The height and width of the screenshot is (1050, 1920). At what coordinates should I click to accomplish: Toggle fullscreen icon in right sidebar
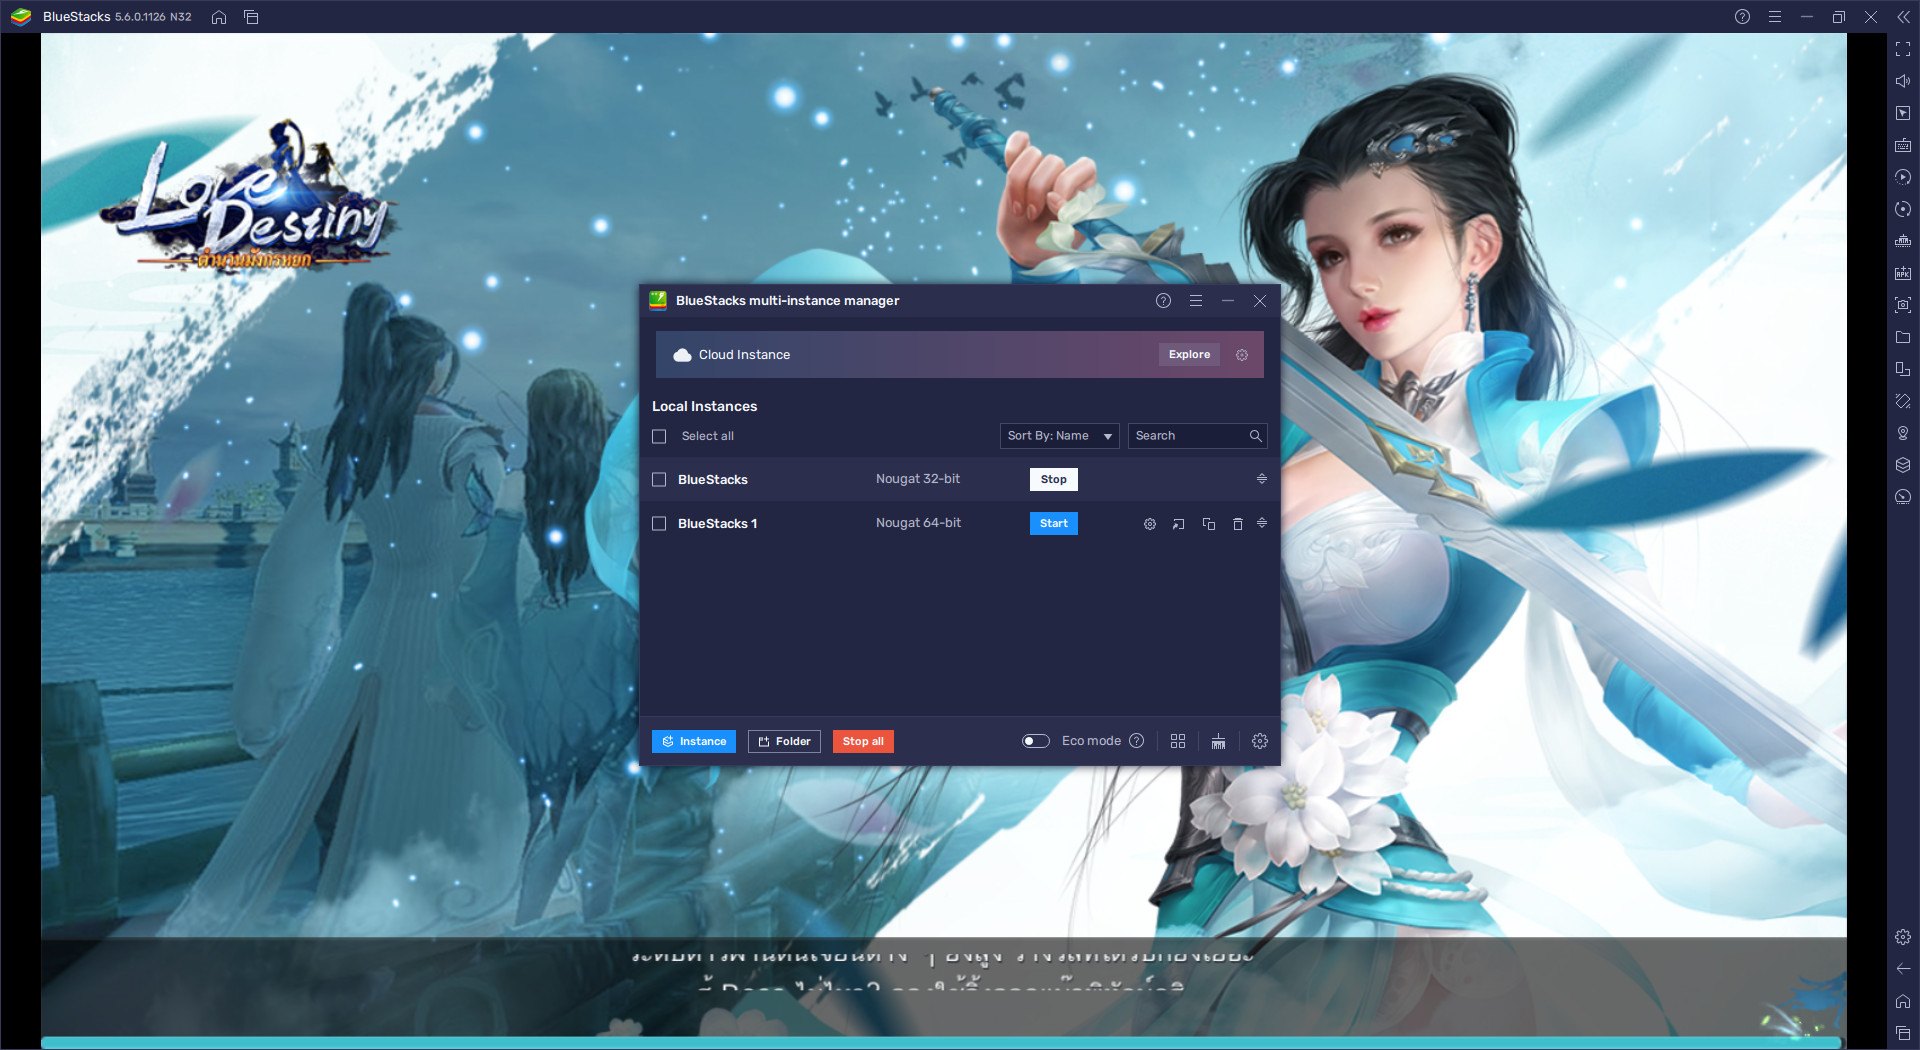tap(1902, 49)
